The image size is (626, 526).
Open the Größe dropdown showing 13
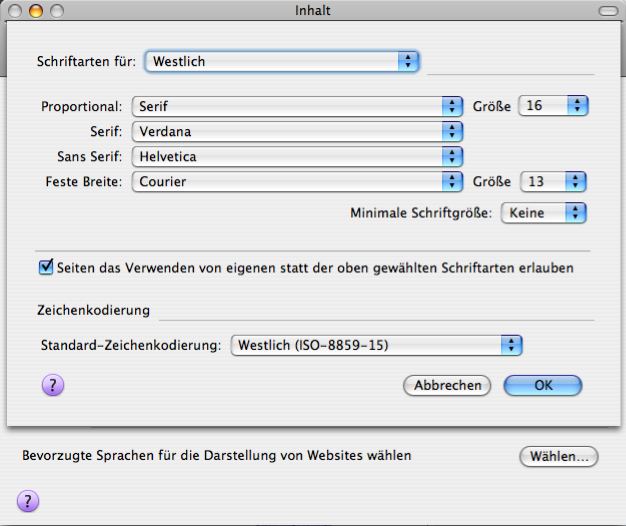553,182
